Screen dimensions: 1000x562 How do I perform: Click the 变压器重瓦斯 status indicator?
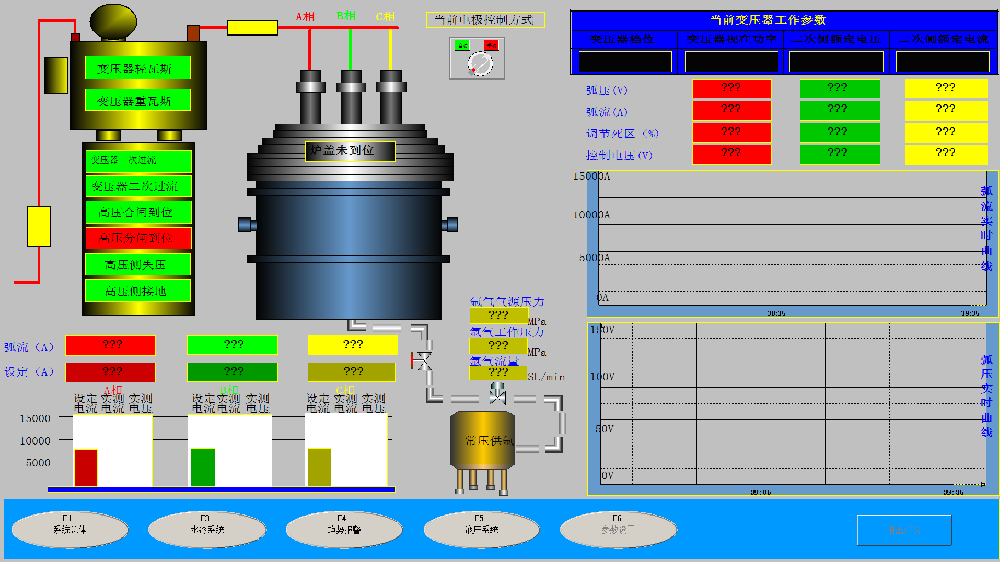pos(135,101)
